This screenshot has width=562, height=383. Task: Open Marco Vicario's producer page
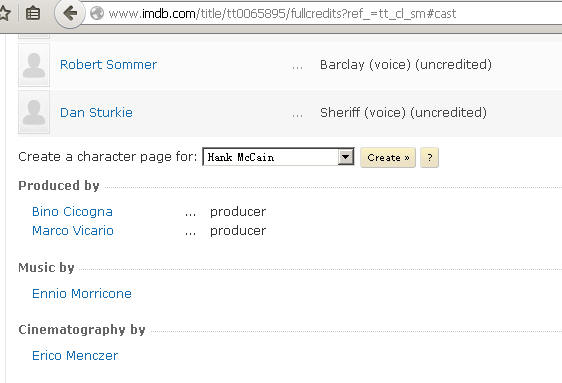(73, 231)
